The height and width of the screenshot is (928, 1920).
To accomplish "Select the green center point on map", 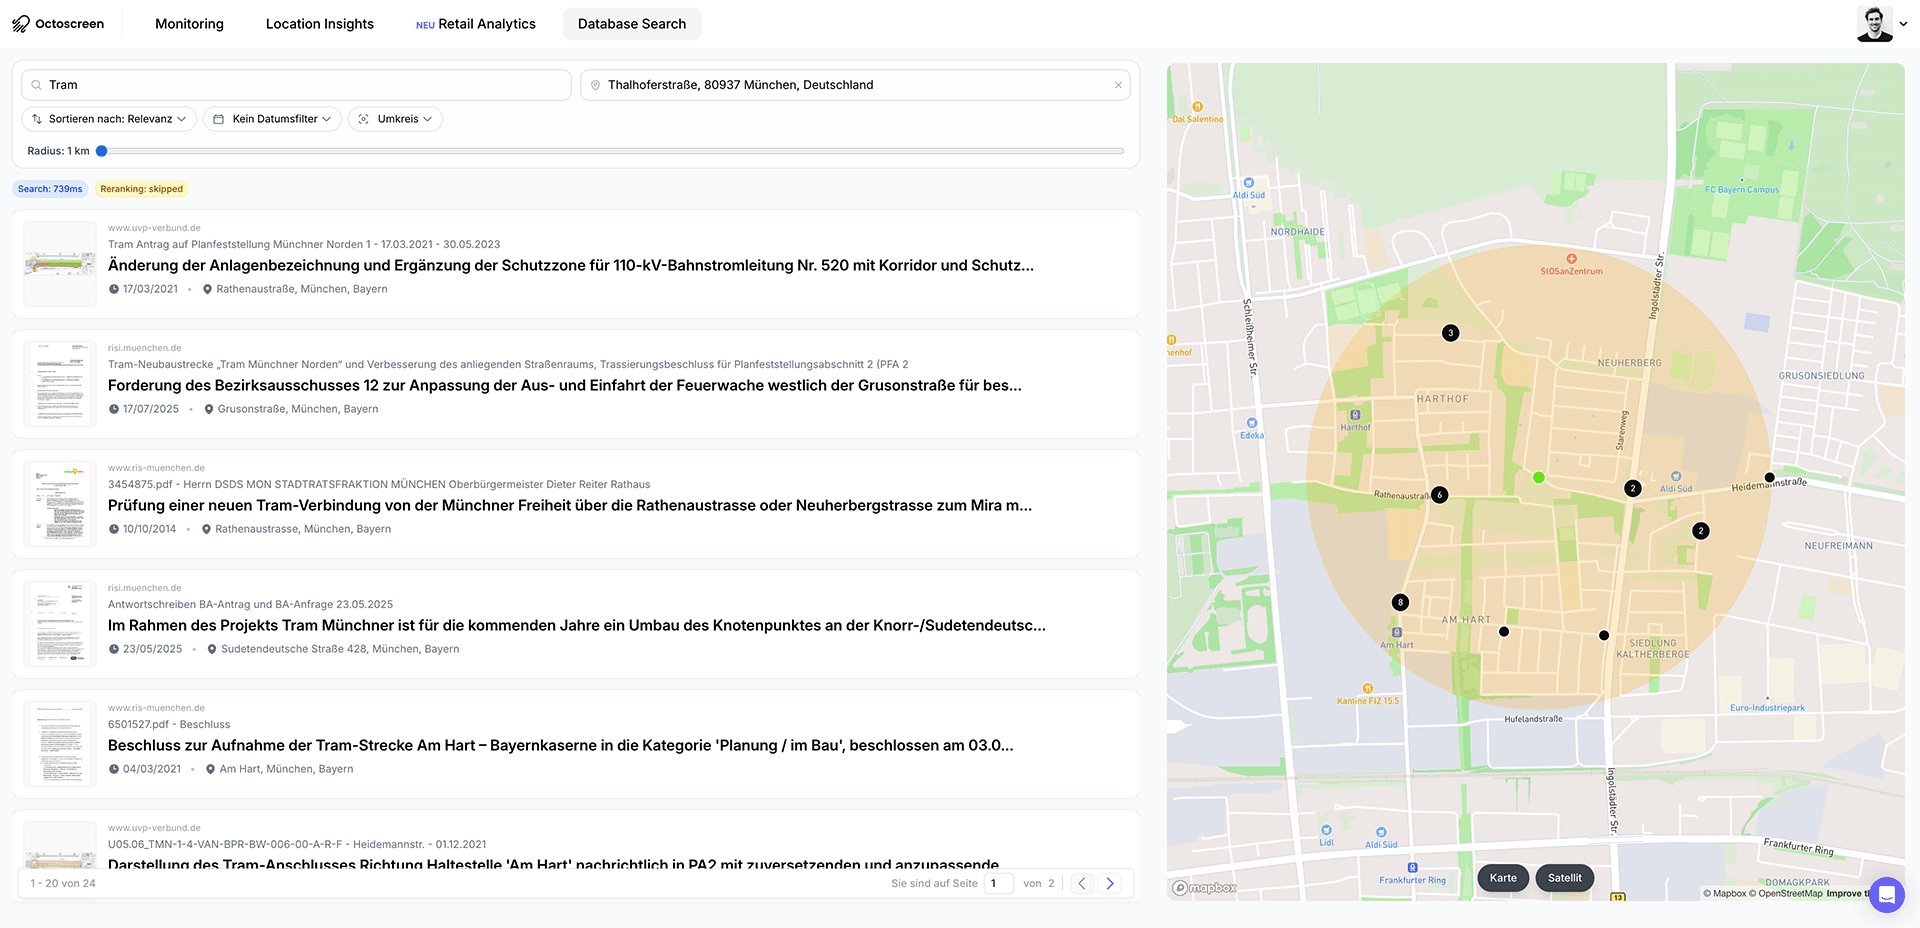I will pyautogui.click(x=1539, y=478).
